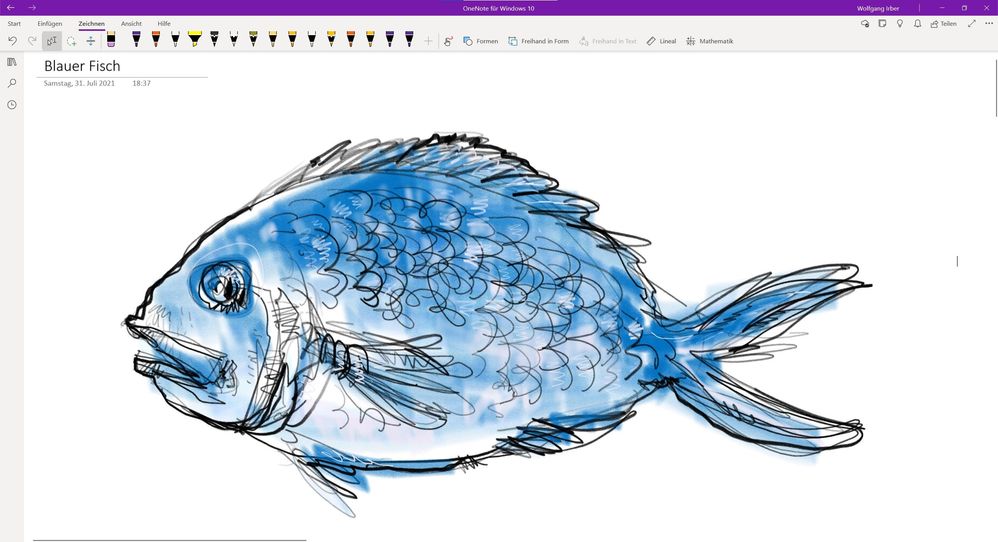Pick the wide yellow highlighter
The width and height of the screenshot is (998, 542).
tap(195, 39)
